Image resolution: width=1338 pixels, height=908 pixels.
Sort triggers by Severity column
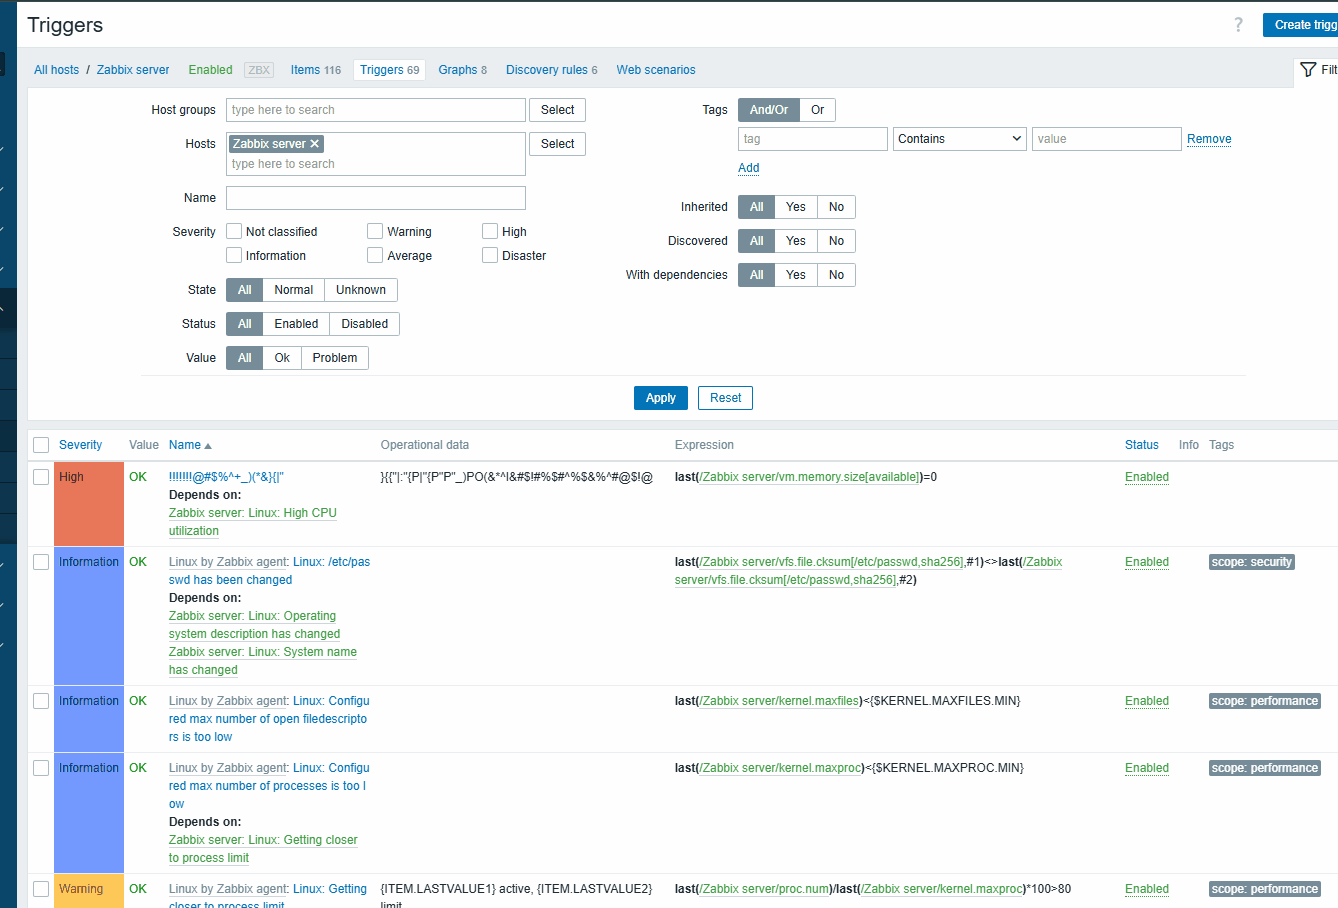(x=80, y=445)
